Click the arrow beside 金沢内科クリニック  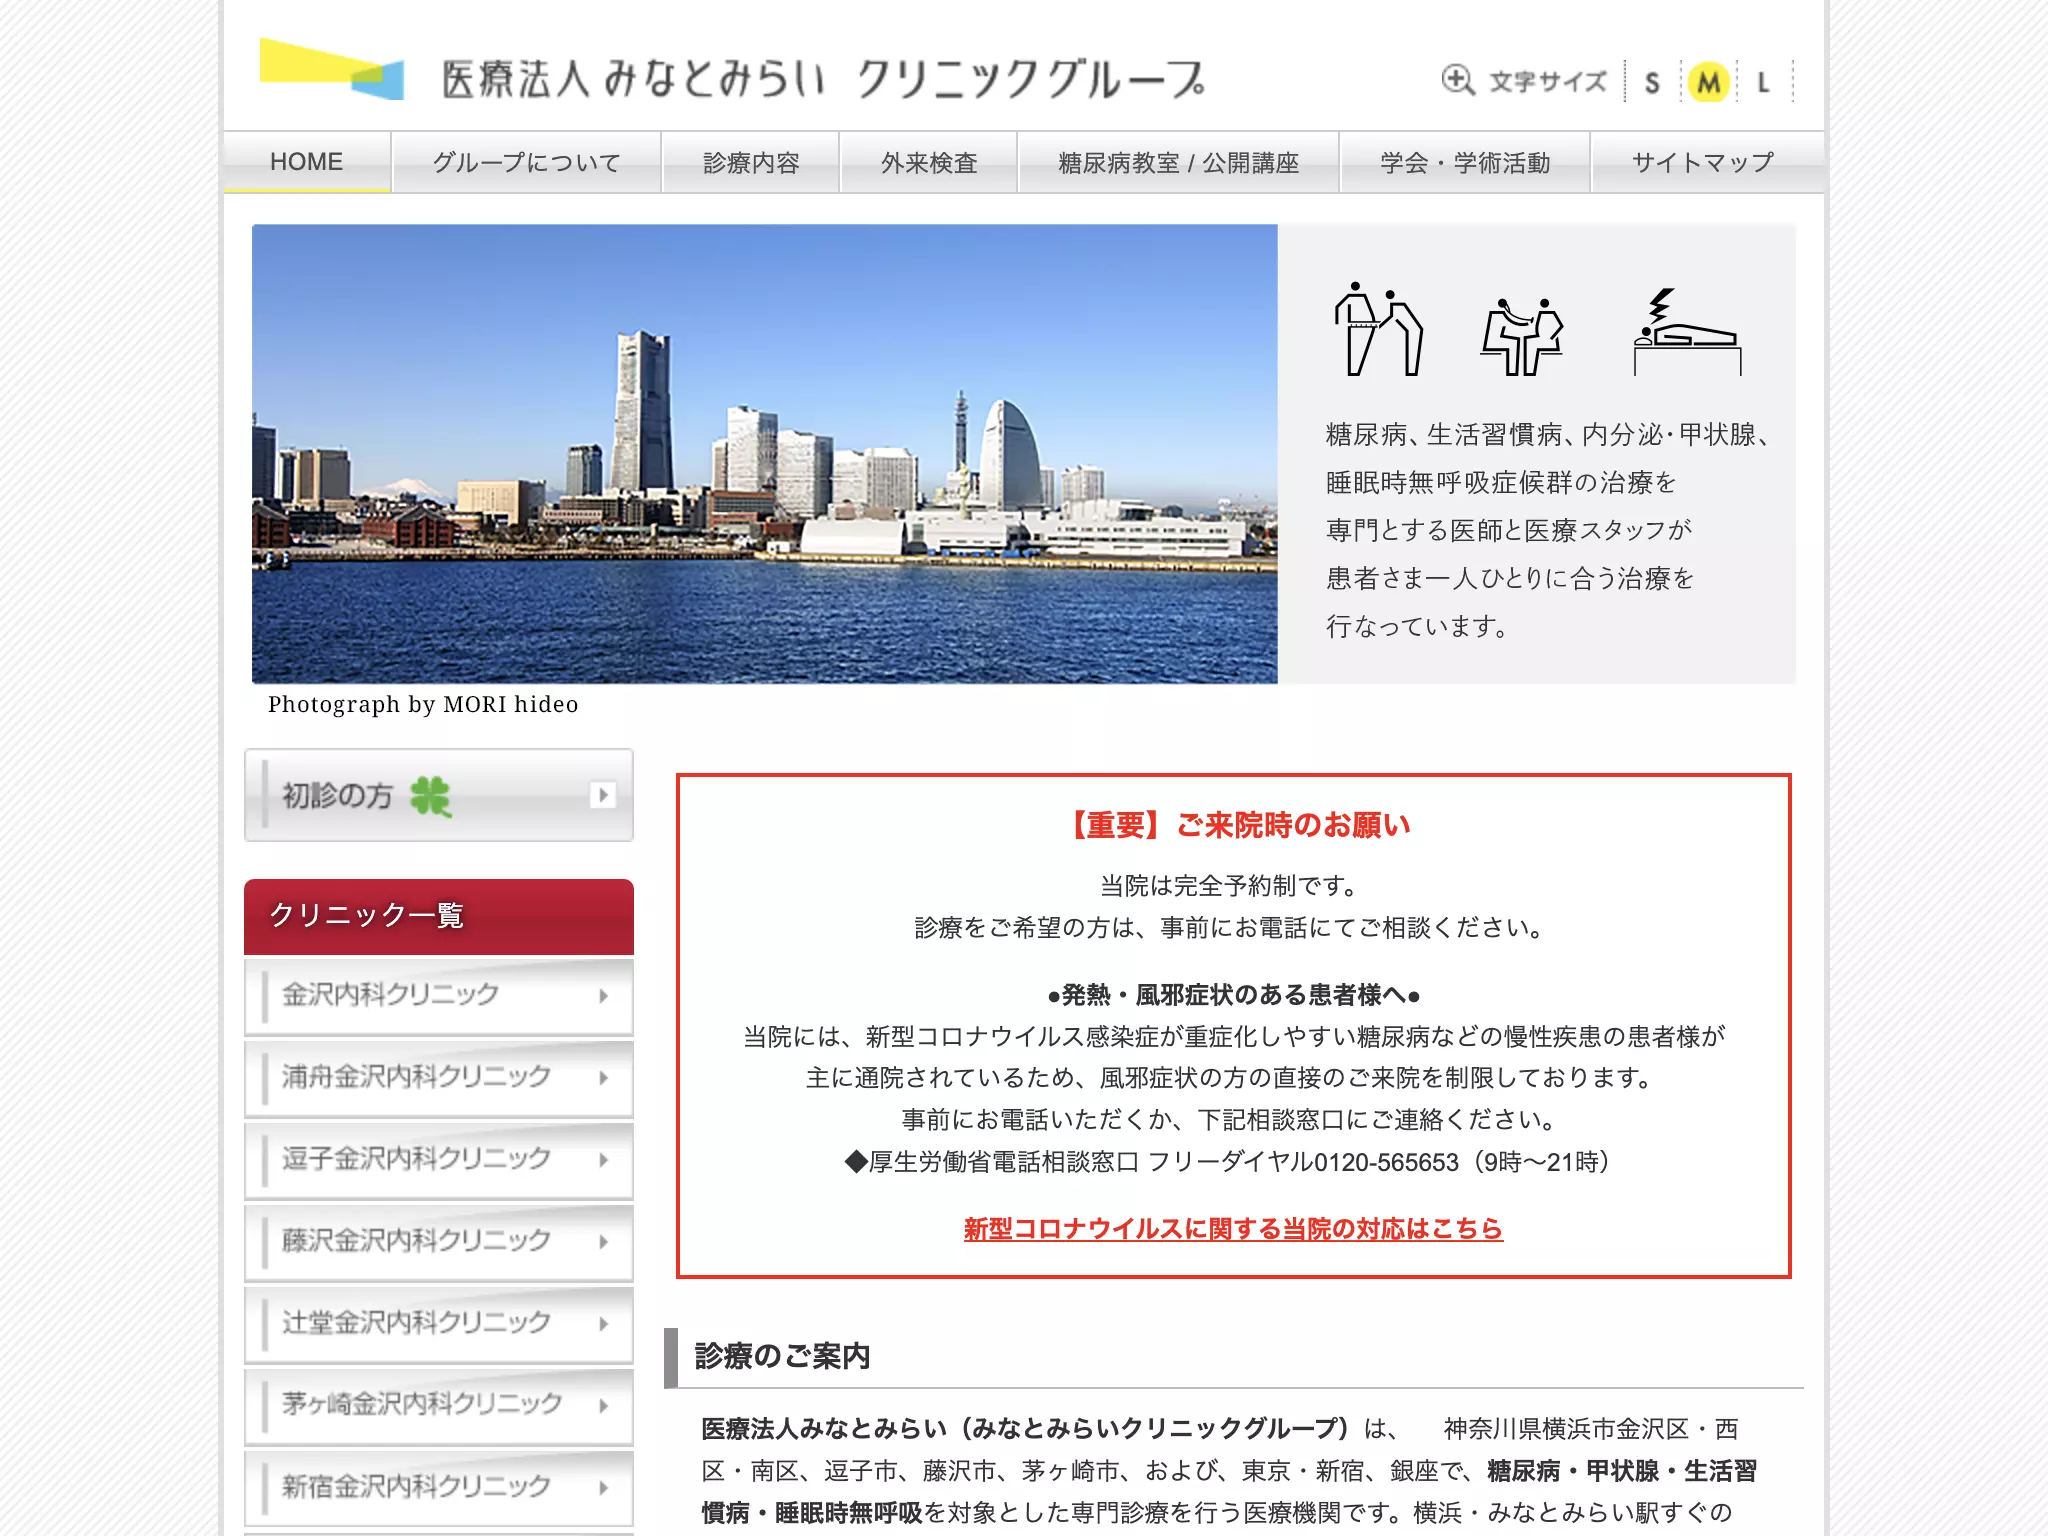(x=603, y=996)
